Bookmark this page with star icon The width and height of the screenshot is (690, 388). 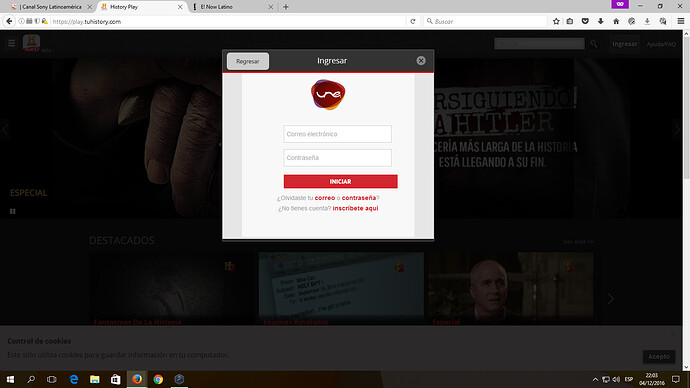coord(556,21)
